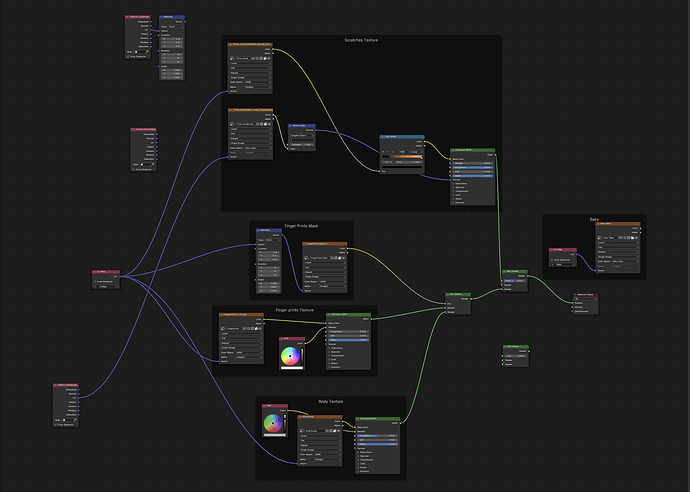The image size is (690, 492).
Task: Collapse the unconnected Mix Shader node's header arrow
Action: pos(505,347)
